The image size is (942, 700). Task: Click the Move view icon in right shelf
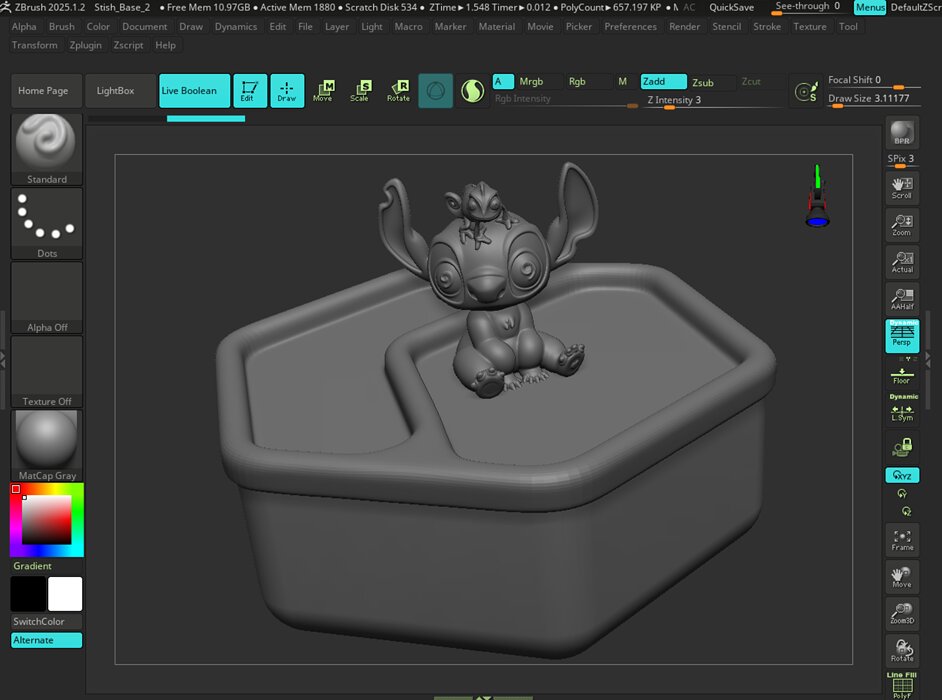click(902, 577)
